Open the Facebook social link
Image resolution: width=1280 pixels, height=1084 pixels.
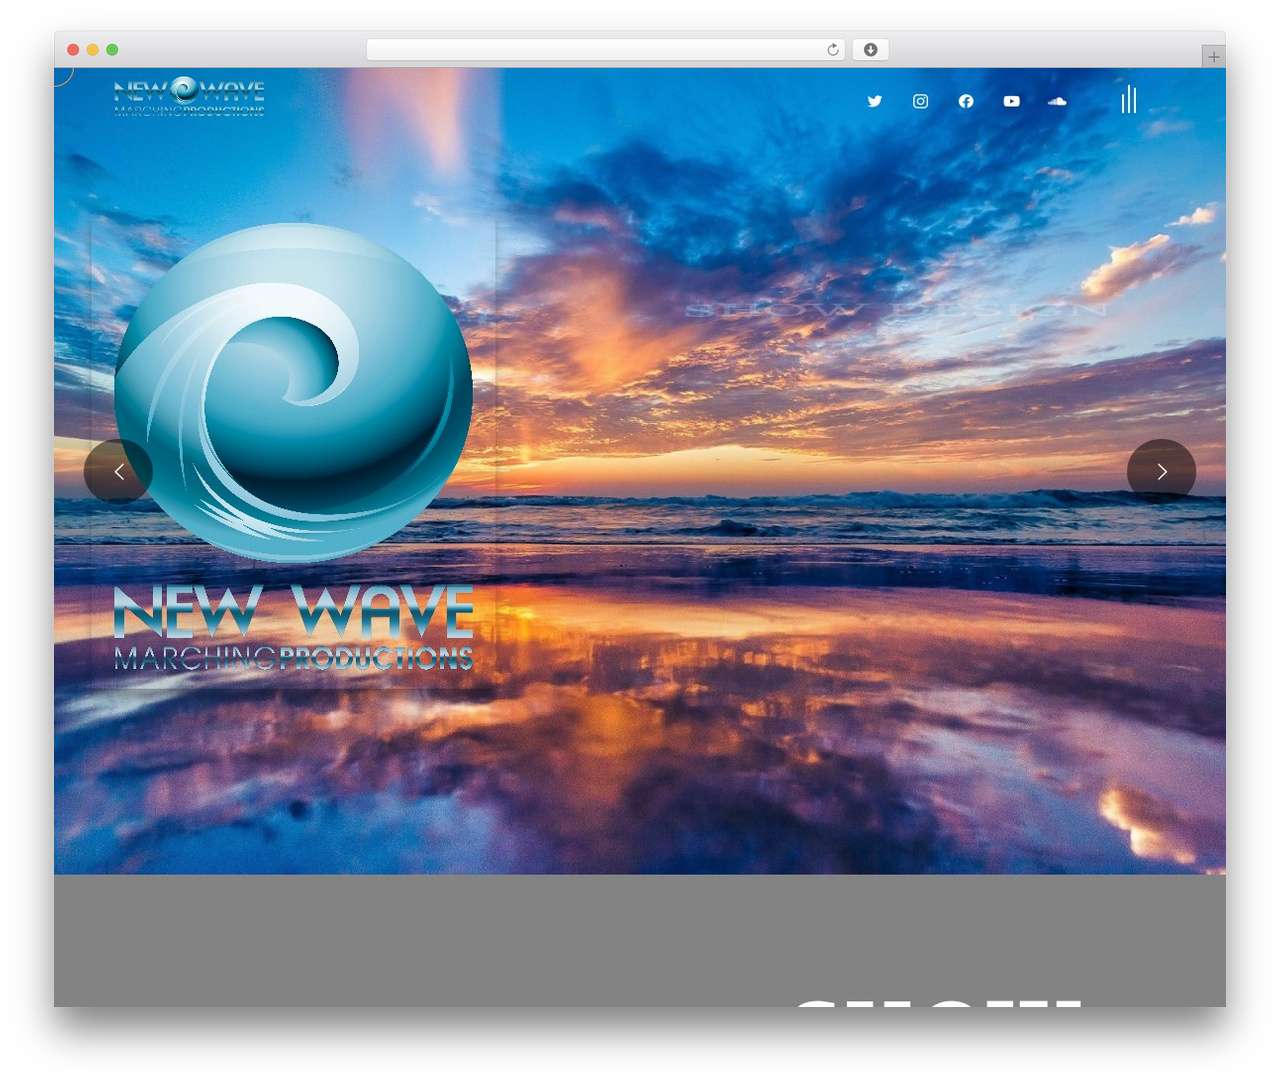tap(966, 101)
